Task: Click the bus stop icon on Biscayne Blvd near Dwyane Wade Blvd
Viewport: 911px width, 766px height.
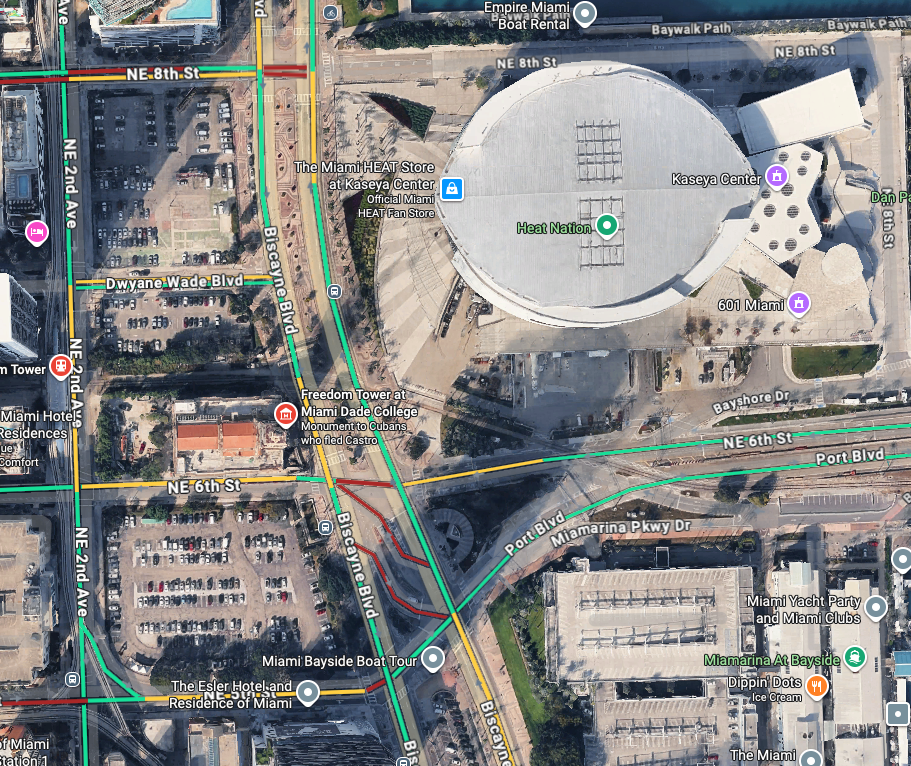Action: [334, 291]
